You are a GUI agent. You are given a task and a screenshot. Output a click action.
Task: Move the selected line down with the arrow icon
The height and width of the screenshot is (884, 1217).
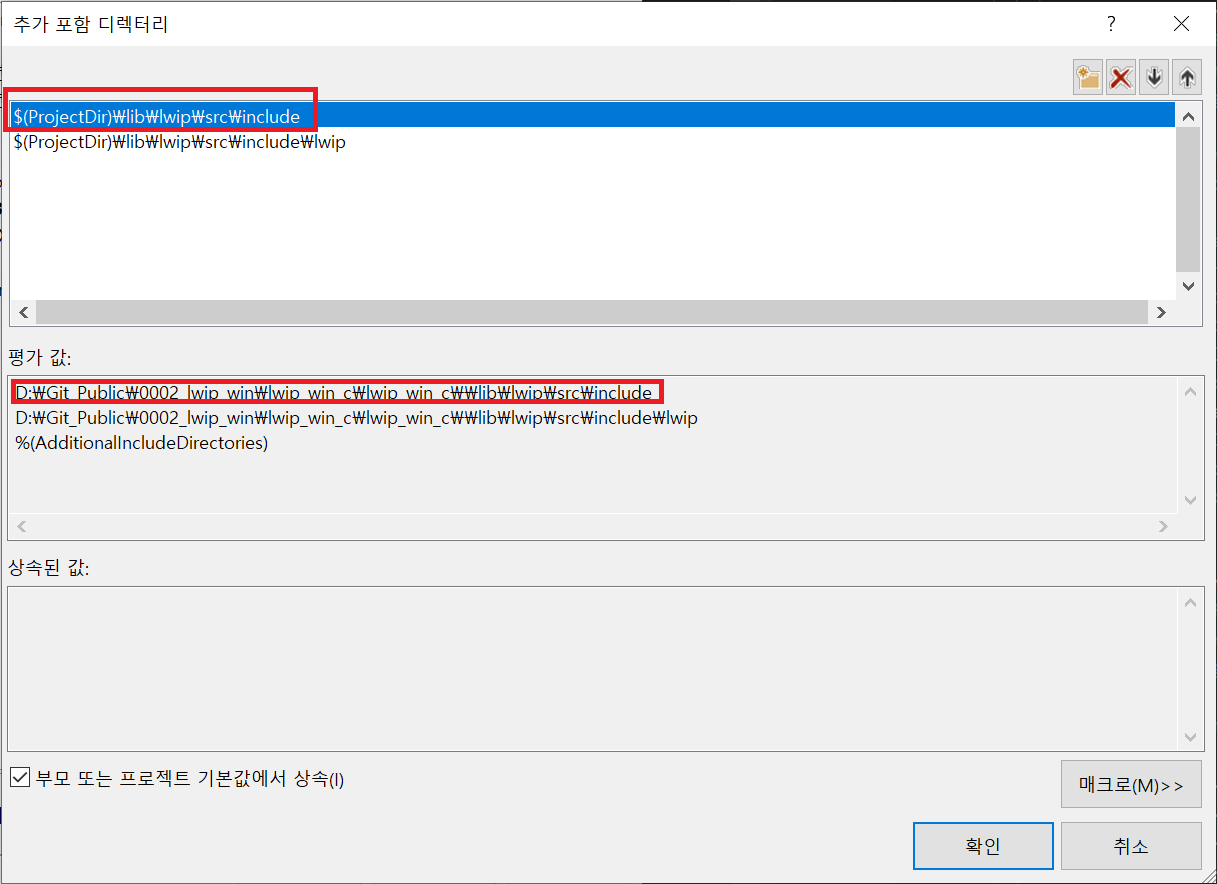click(x=1154, y=78)
